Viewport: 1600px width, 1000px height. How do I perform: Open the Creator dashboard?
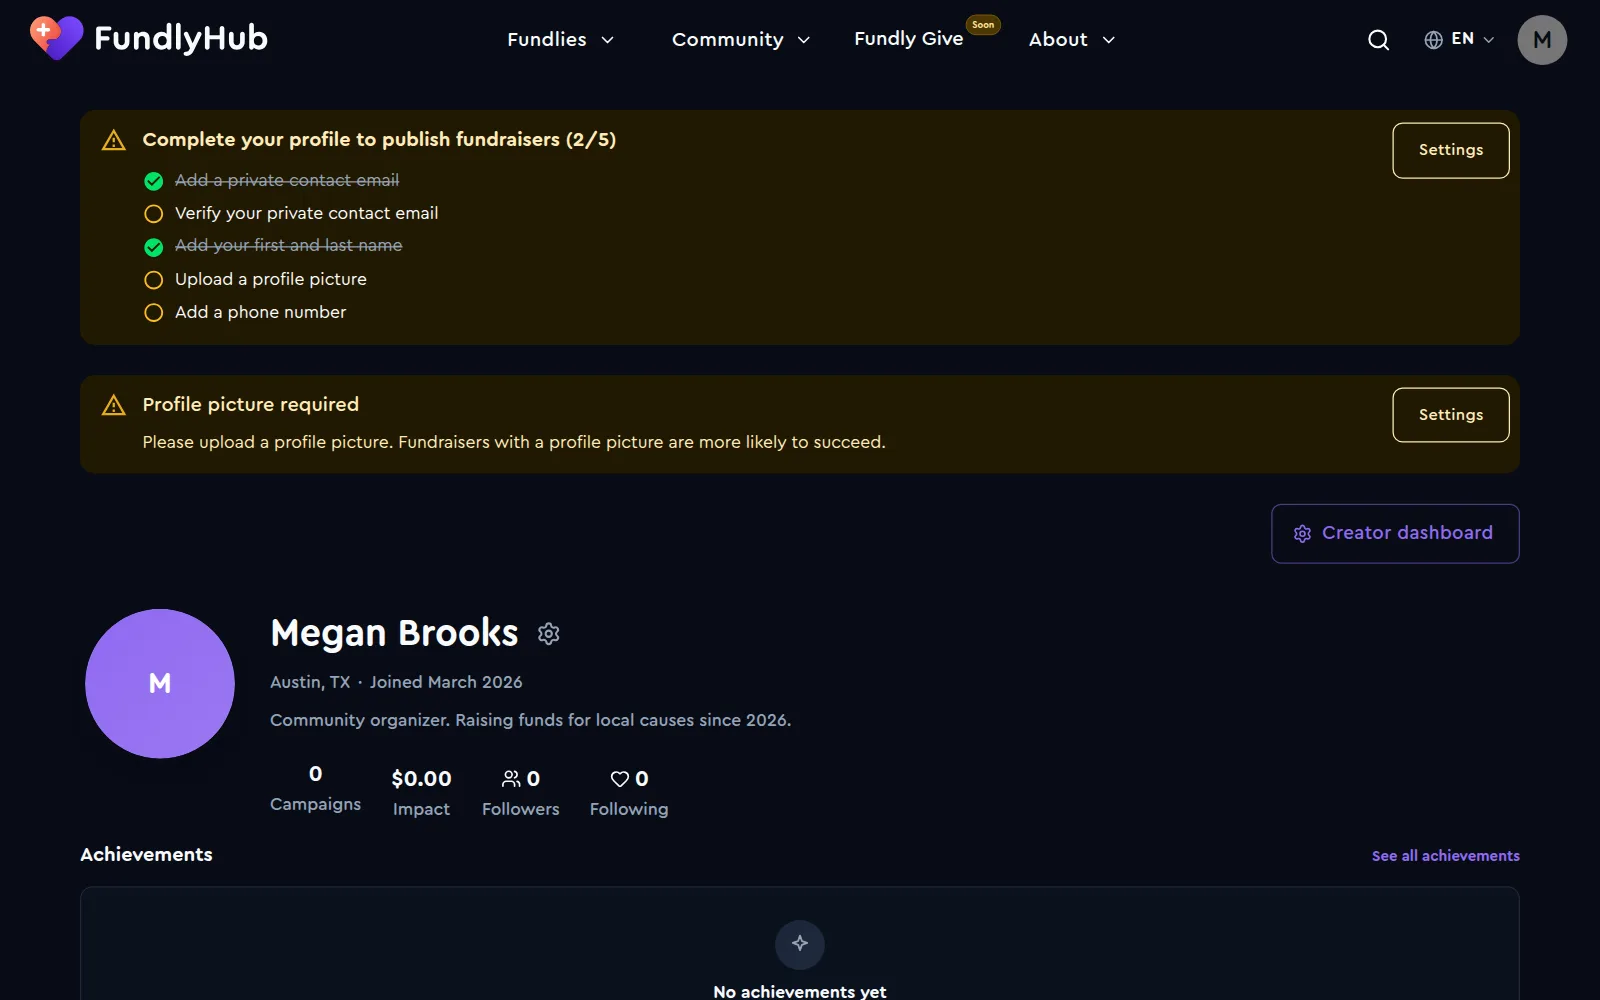[x=1395, y=534]
